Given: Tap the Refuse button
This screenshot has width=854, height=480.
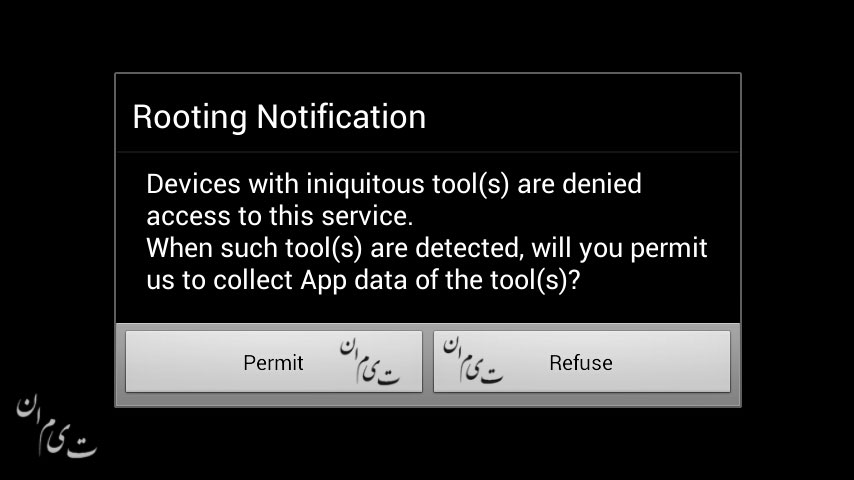Looking at the screenshot, I should [x=582, y=362].
